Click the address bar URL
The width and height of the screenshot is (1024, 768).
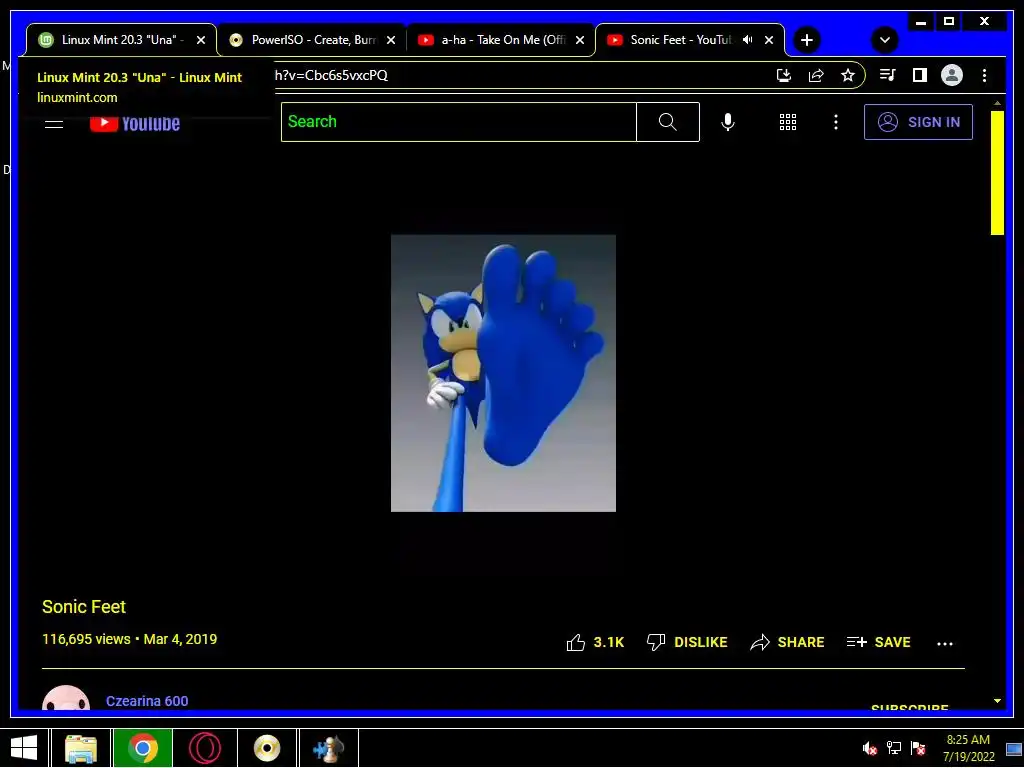click(x=331, y=75)
